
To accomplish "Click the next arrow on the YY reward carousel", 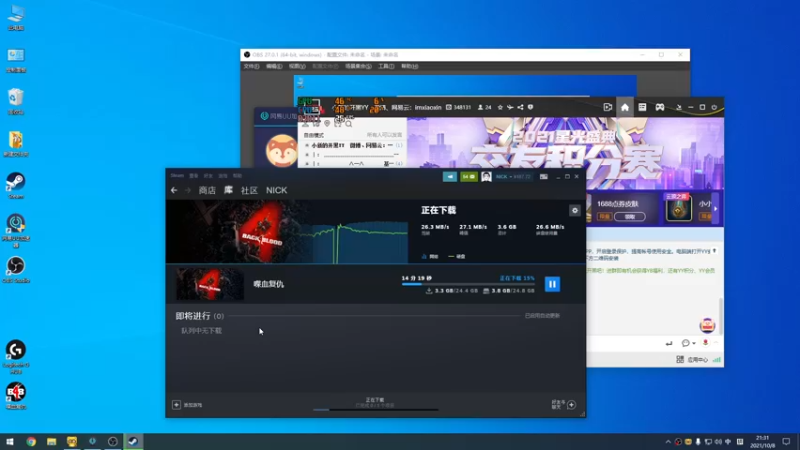I will [x=715, y=209].
